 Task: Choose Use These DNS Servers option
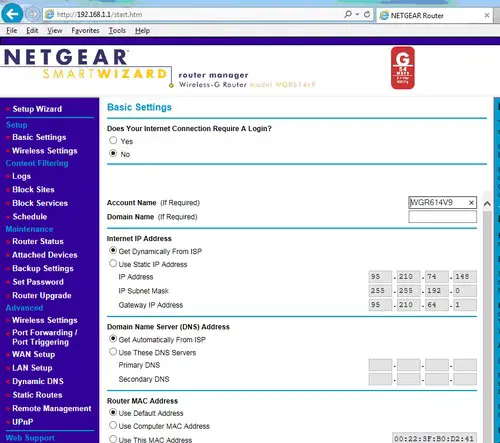[x=113, y=352]
